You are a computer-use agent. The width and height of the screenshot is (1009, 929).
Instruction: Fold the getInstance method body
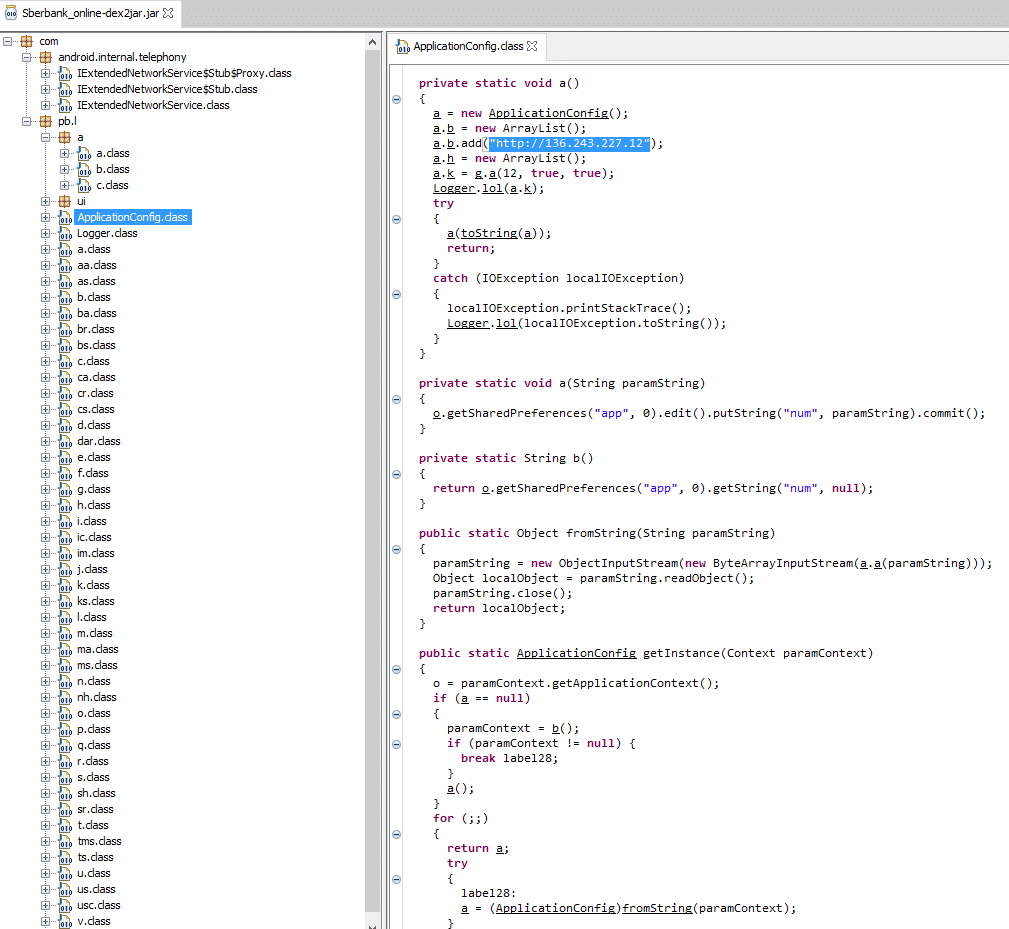coord(396,669)
